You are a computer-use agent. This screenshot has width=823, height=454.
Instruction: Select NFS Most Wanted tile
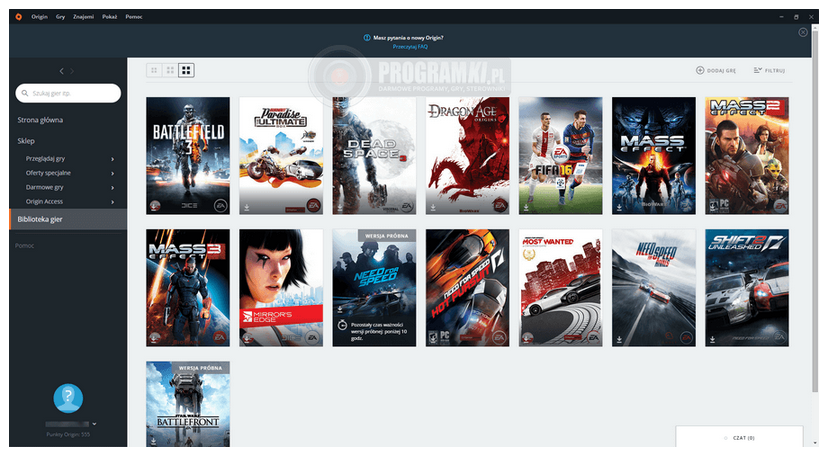(561, 288)
